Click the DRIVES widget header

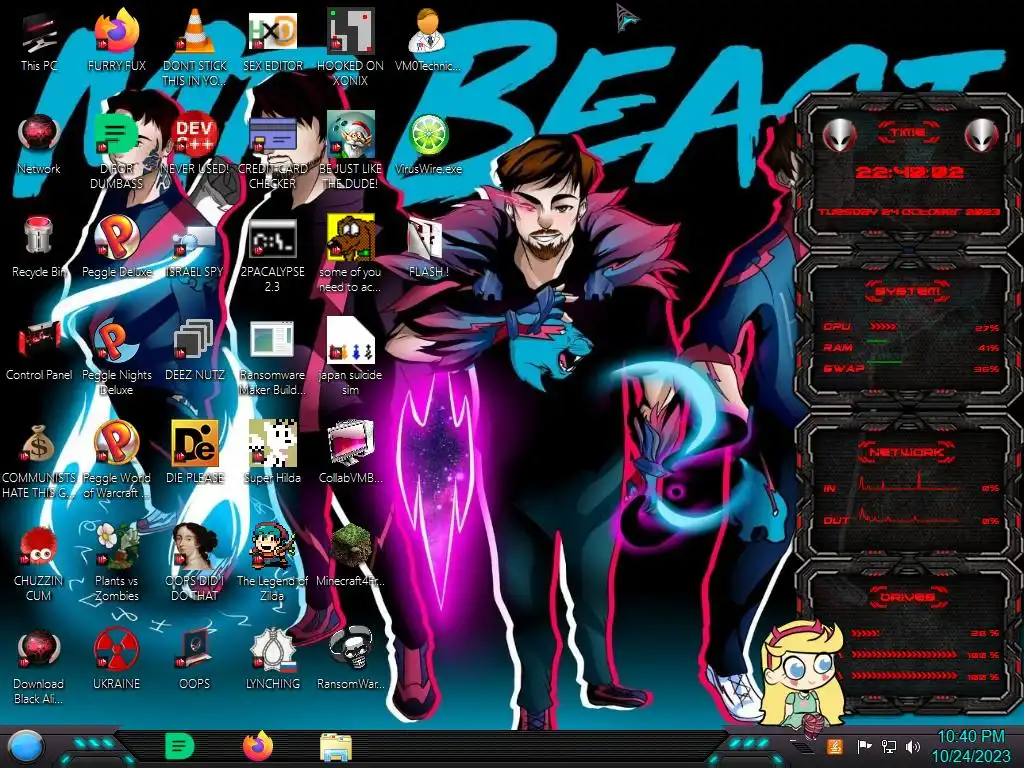(908, 597)
